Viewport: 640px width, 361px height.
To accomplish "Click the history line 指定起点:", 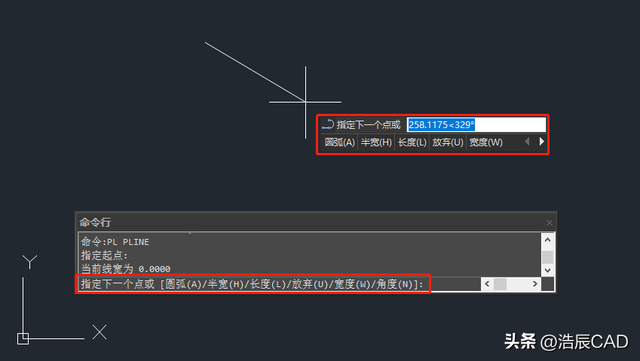I will [x=104, y=256].
